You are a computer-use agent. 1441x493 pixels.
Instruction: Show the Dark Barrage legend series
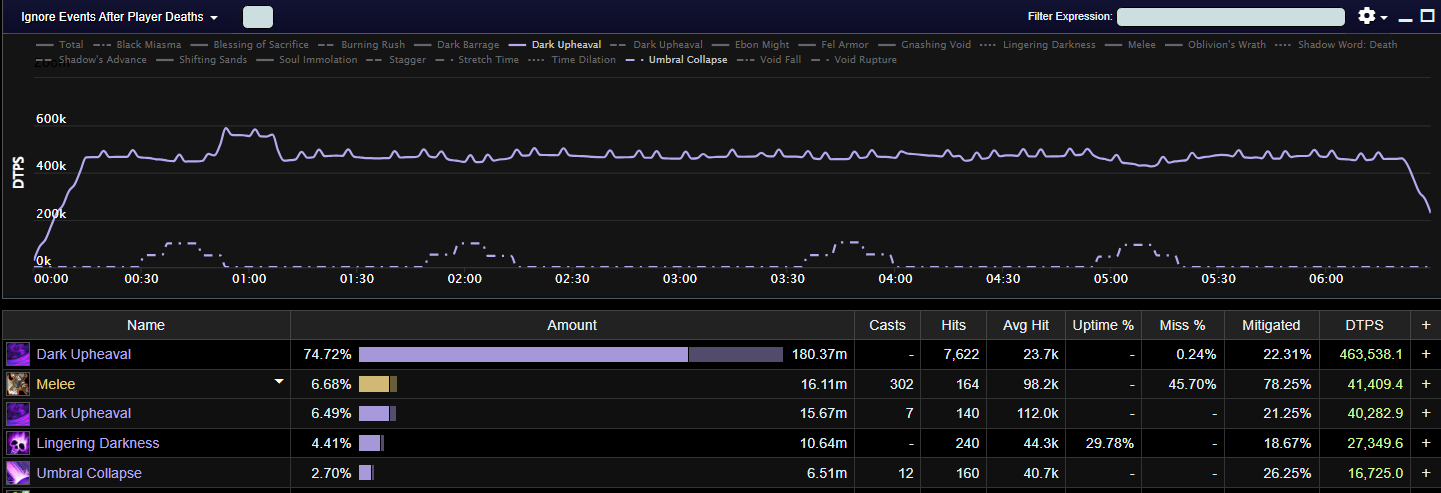pyautogui.click(x=455, y=45)
